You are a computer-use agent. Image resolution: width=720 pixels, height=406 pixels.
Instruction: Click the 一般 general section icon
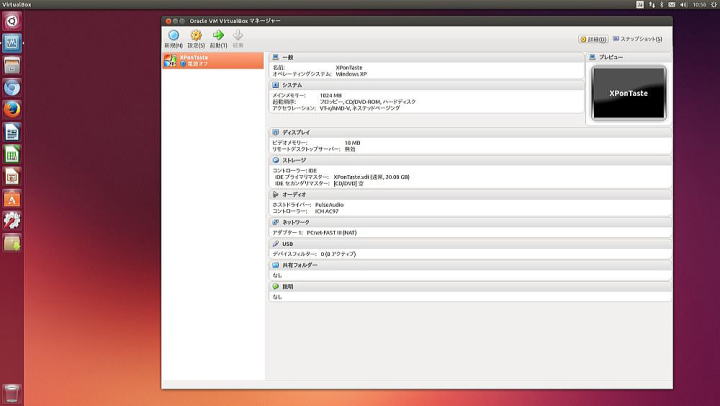pyautogui.click(x=276, y=57)
